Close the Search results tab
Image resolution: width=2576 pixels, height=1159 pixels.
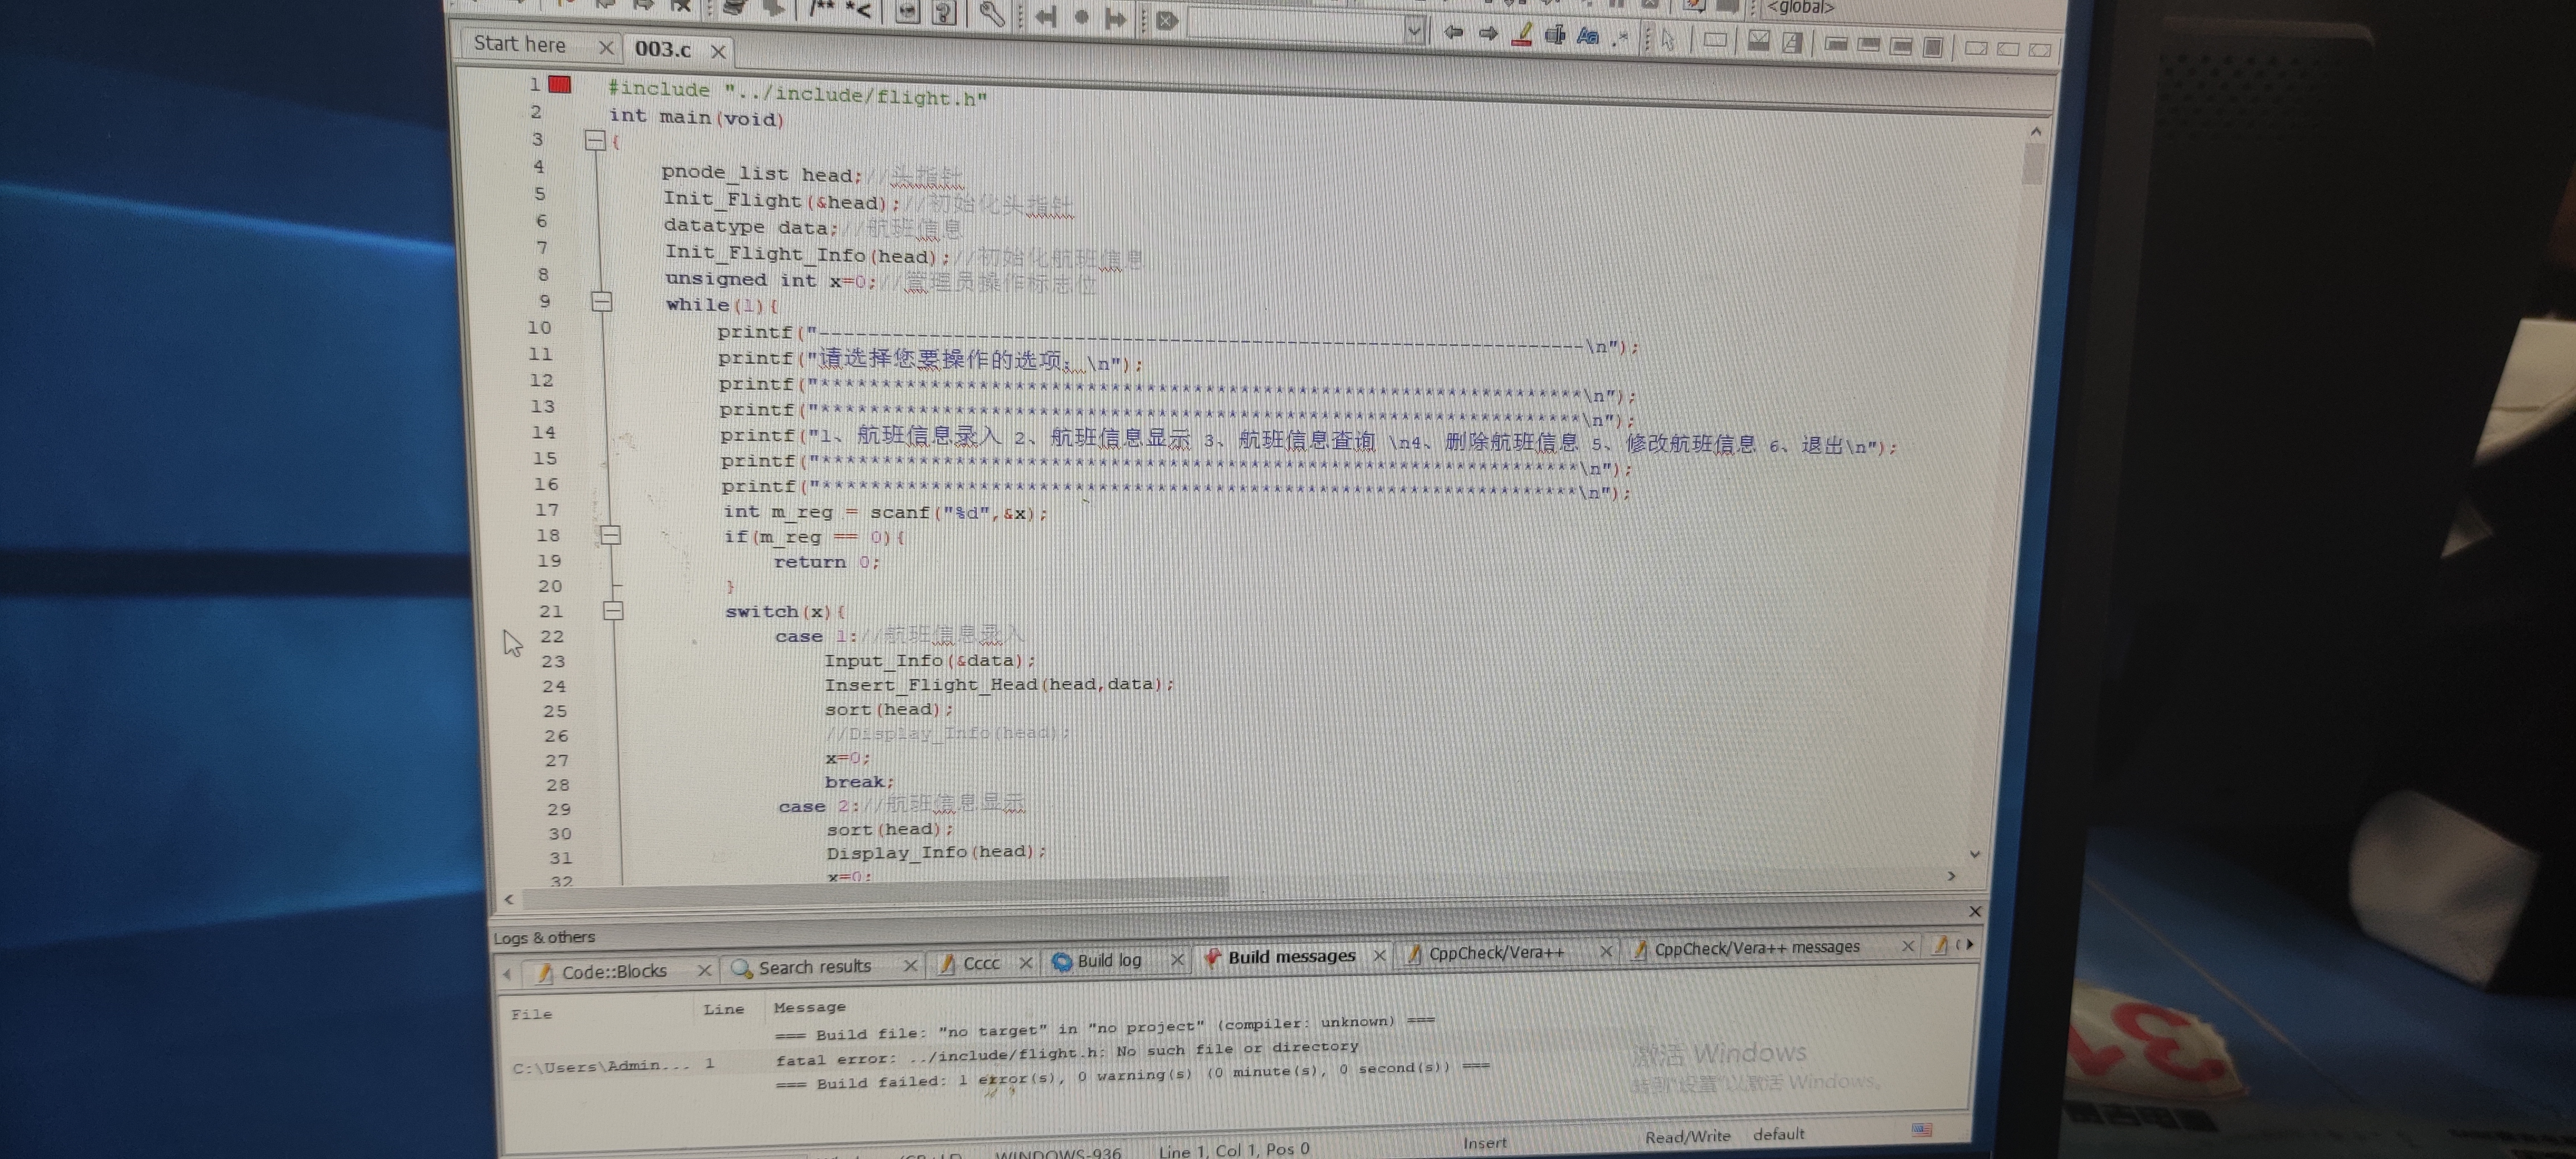(x=910, y=965)
